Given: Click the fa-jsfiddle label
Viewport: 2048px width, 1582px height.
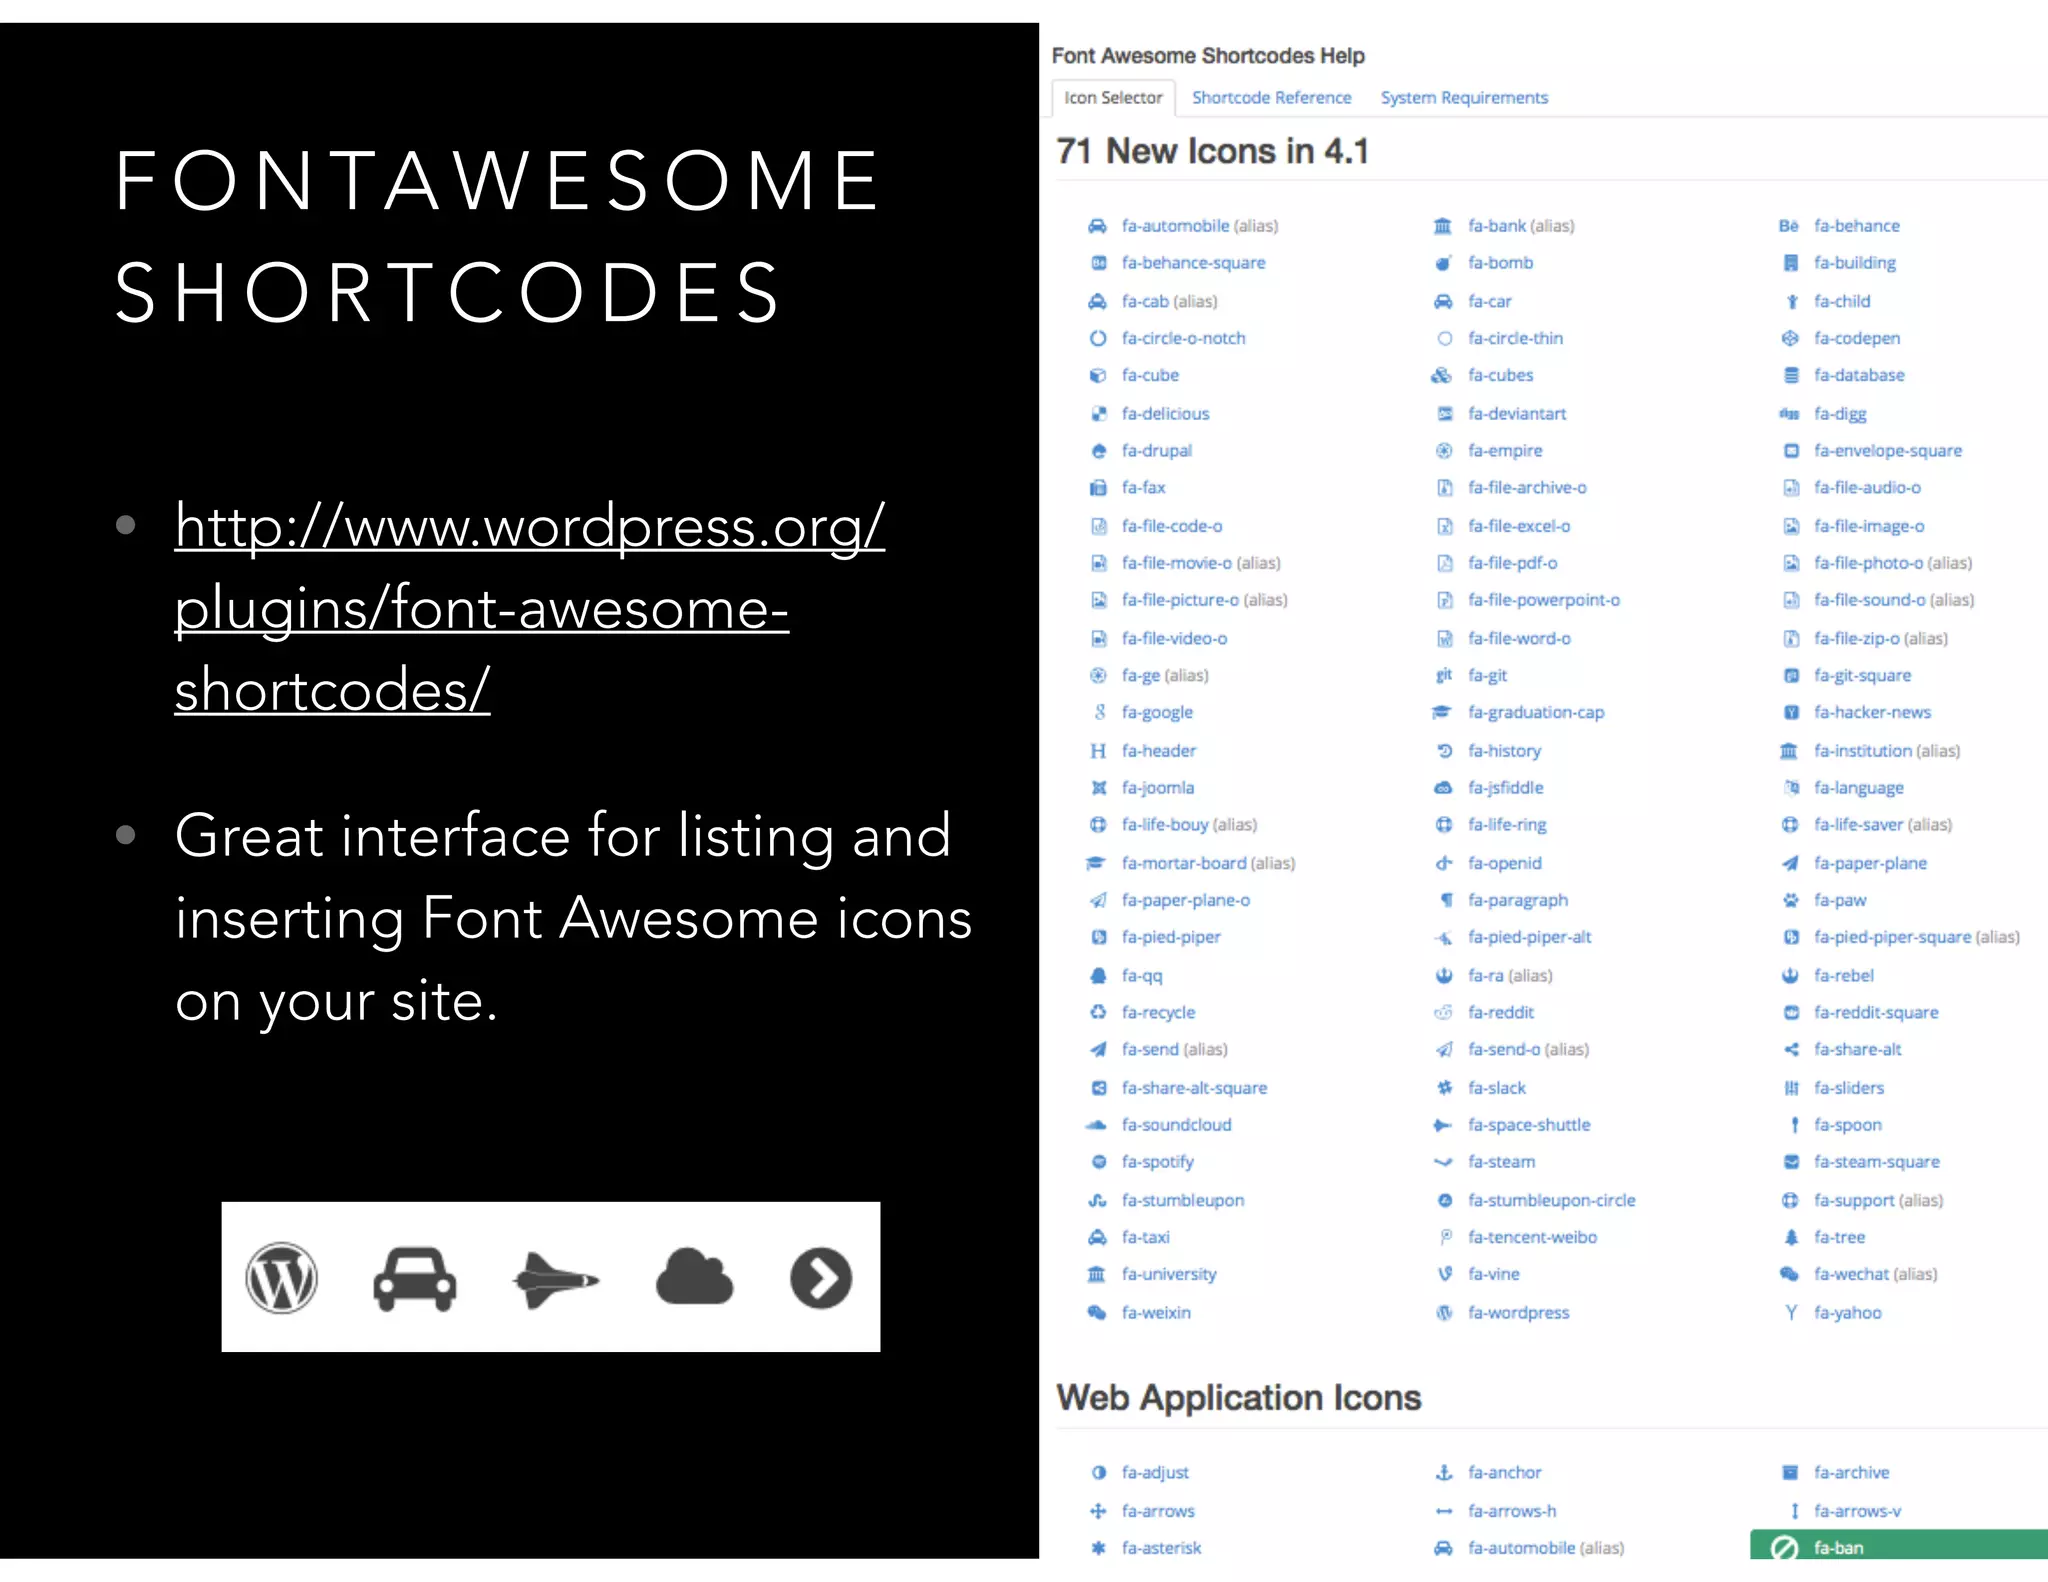Looking at the screenshot, I should (x=1505, y=788).
